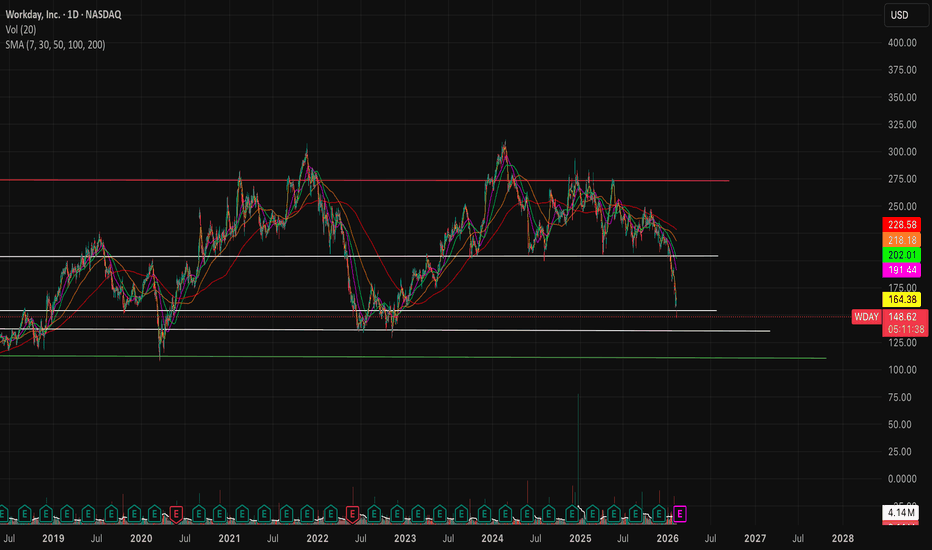Click the red horizontal resistance line near 275
The height and width of the screenshot is (550, 932).
400,180
